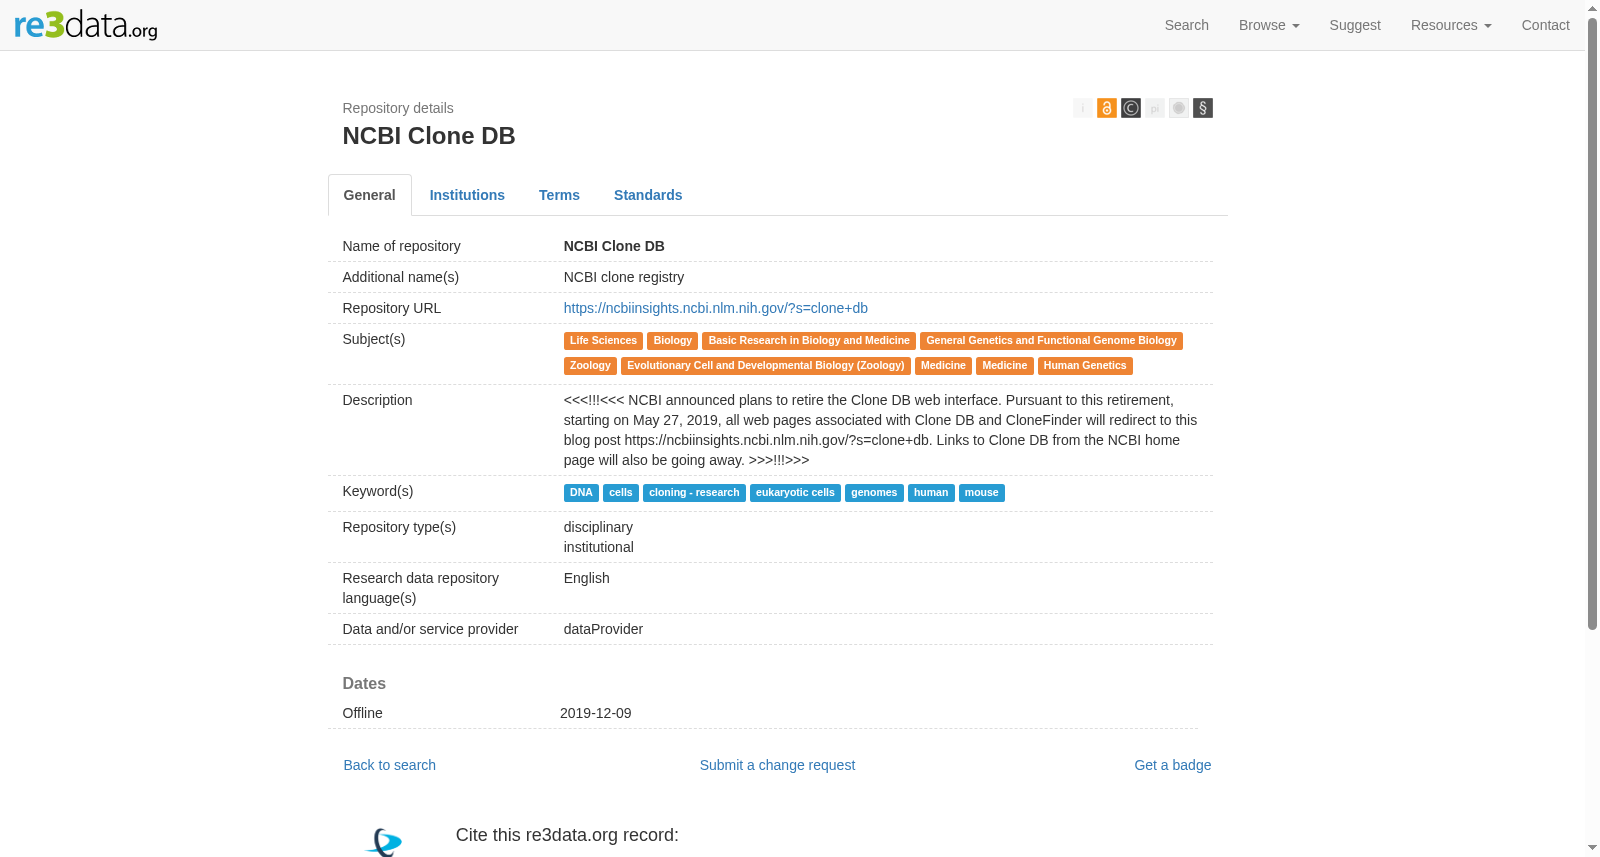1600x857 pixels.
Task: Click General Genetics and Functional Genome Biology tag
Action: (1051, 341)
